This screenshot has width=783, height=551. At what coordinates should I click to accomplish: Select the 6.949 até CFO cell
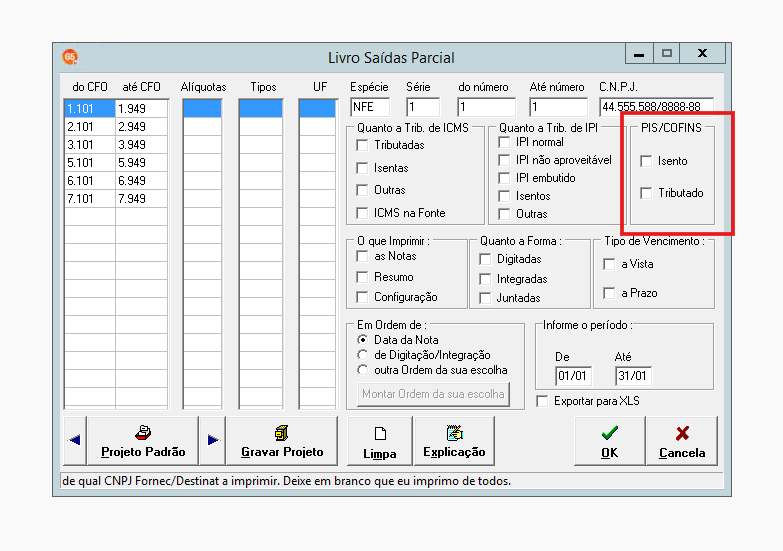142,181
